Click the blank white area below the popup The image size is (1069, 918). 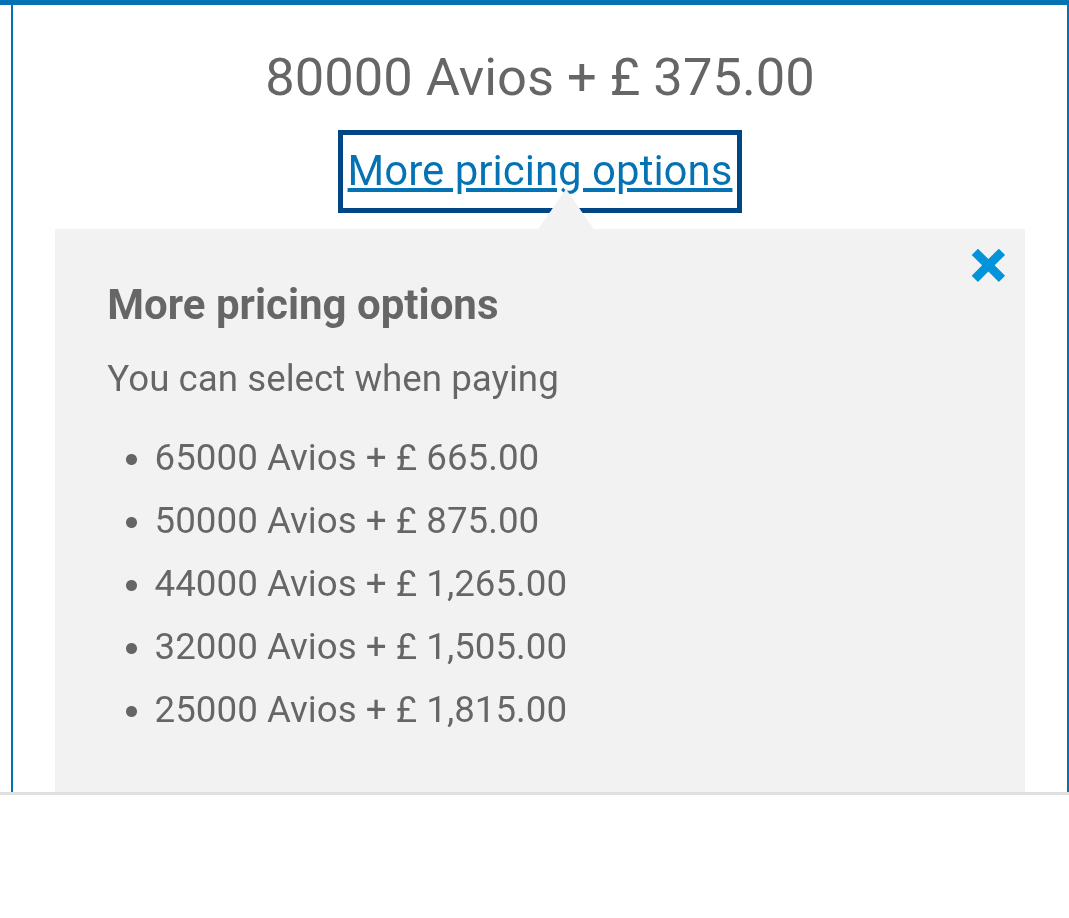(x=534, y=857)
